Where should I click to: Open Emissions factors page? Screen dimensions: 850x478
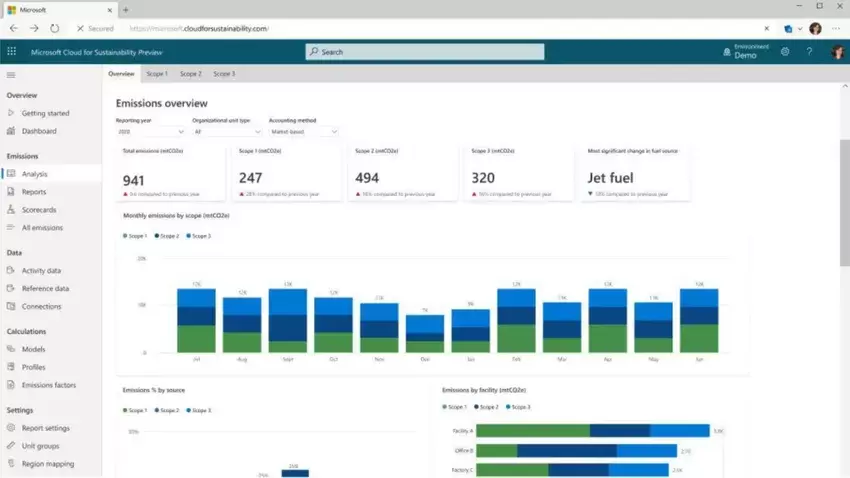(49, 385)
